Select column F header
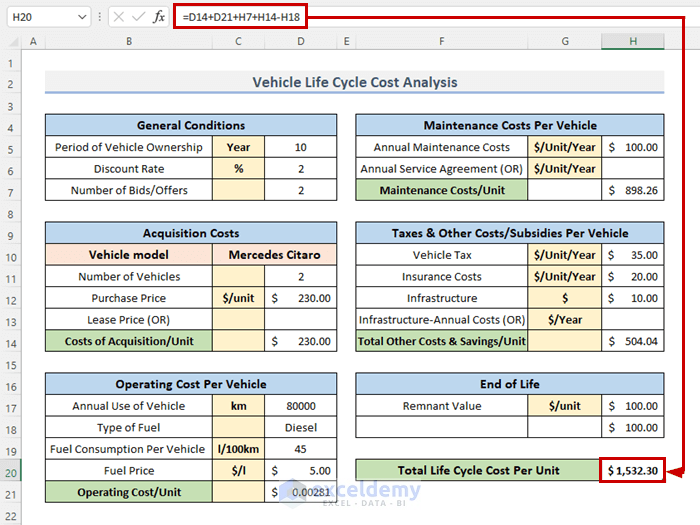The image size is (700, 525). 441,41
